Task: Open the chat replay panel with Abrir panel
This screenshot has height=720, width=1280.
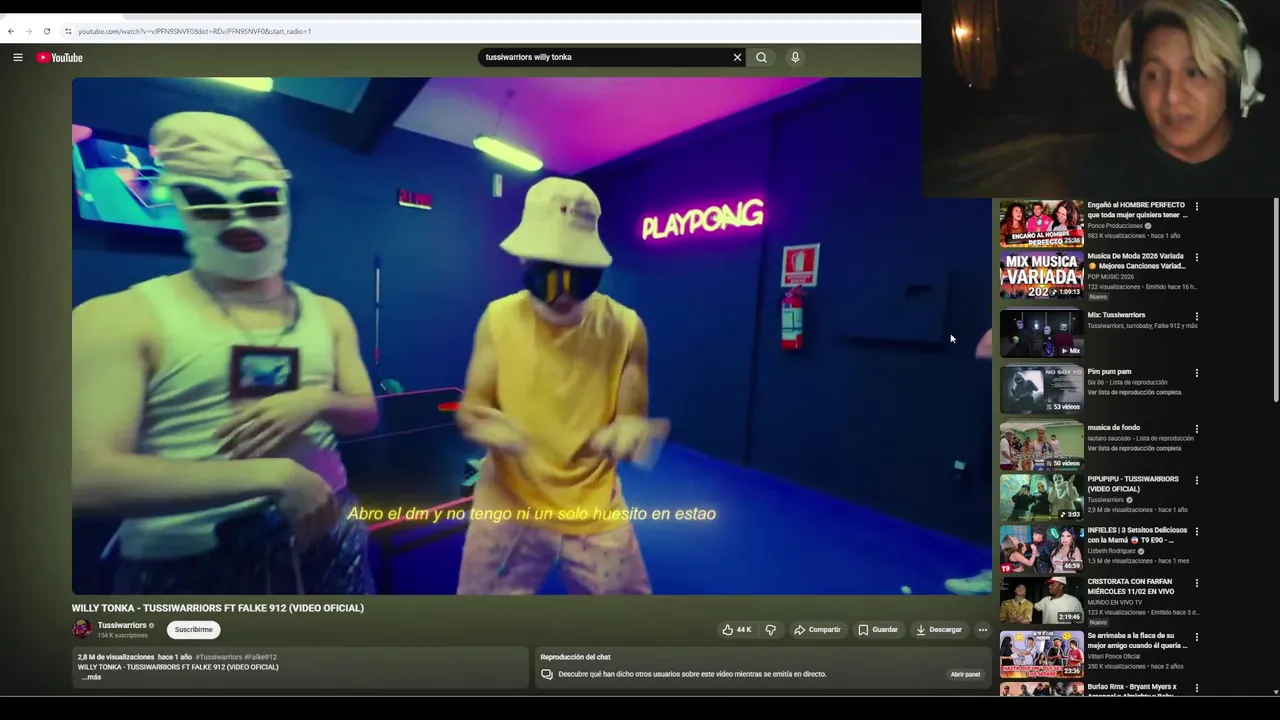Action: tap(965, 674)
